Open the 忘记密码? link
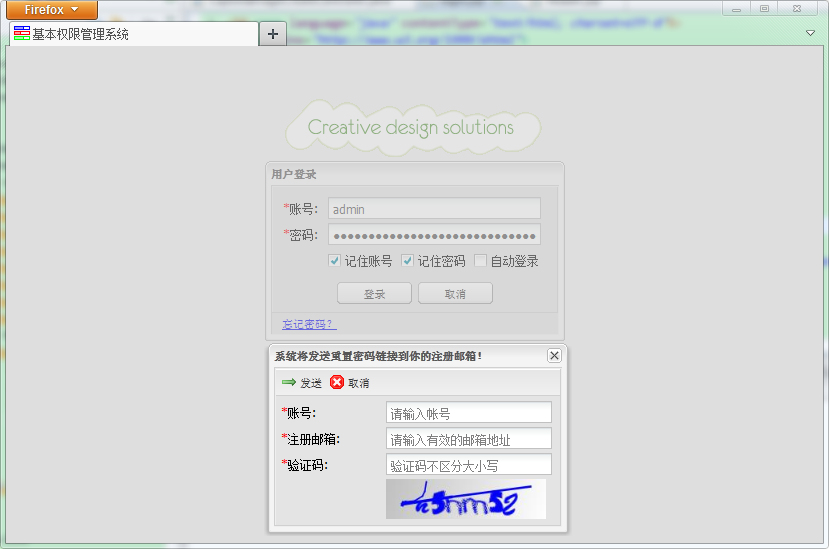 [309, 324]
